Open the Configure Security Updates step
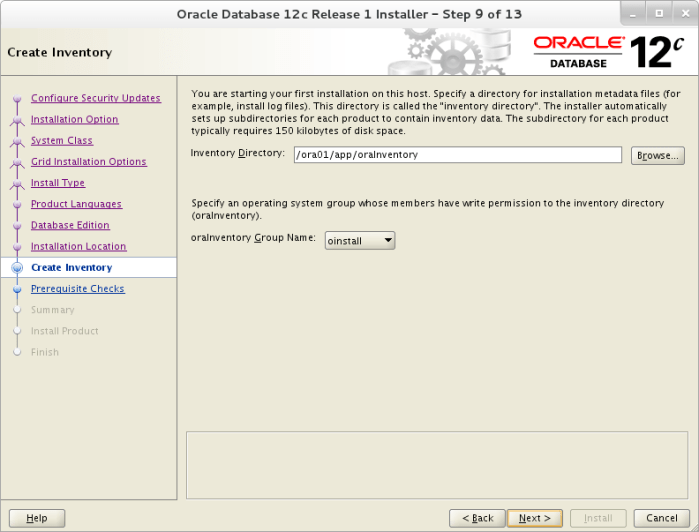Image resolution: width=699 pixels, height=532 pixels. (x=95, y=98)
